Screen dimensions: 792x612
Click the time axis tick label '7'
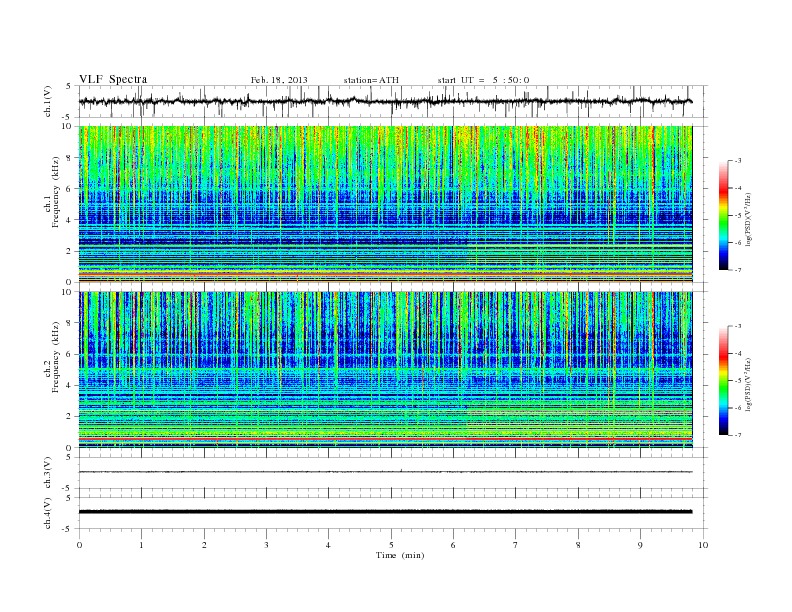[516, 545]
